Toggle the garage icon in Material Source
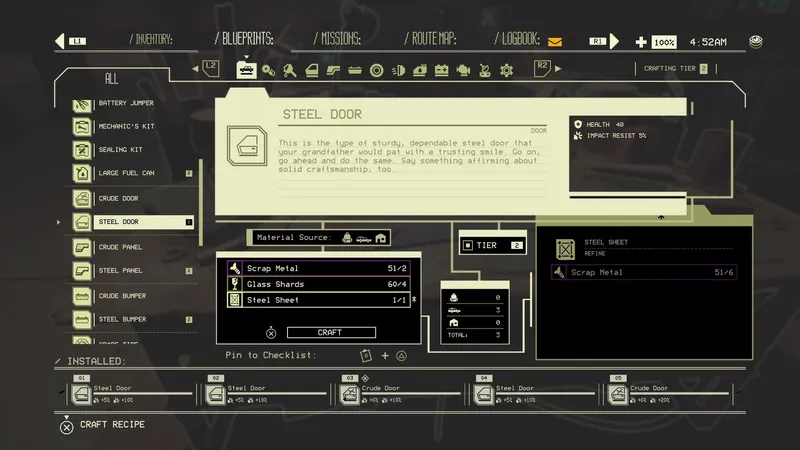The height and width of the screenshot is (450, 800). 380,237
